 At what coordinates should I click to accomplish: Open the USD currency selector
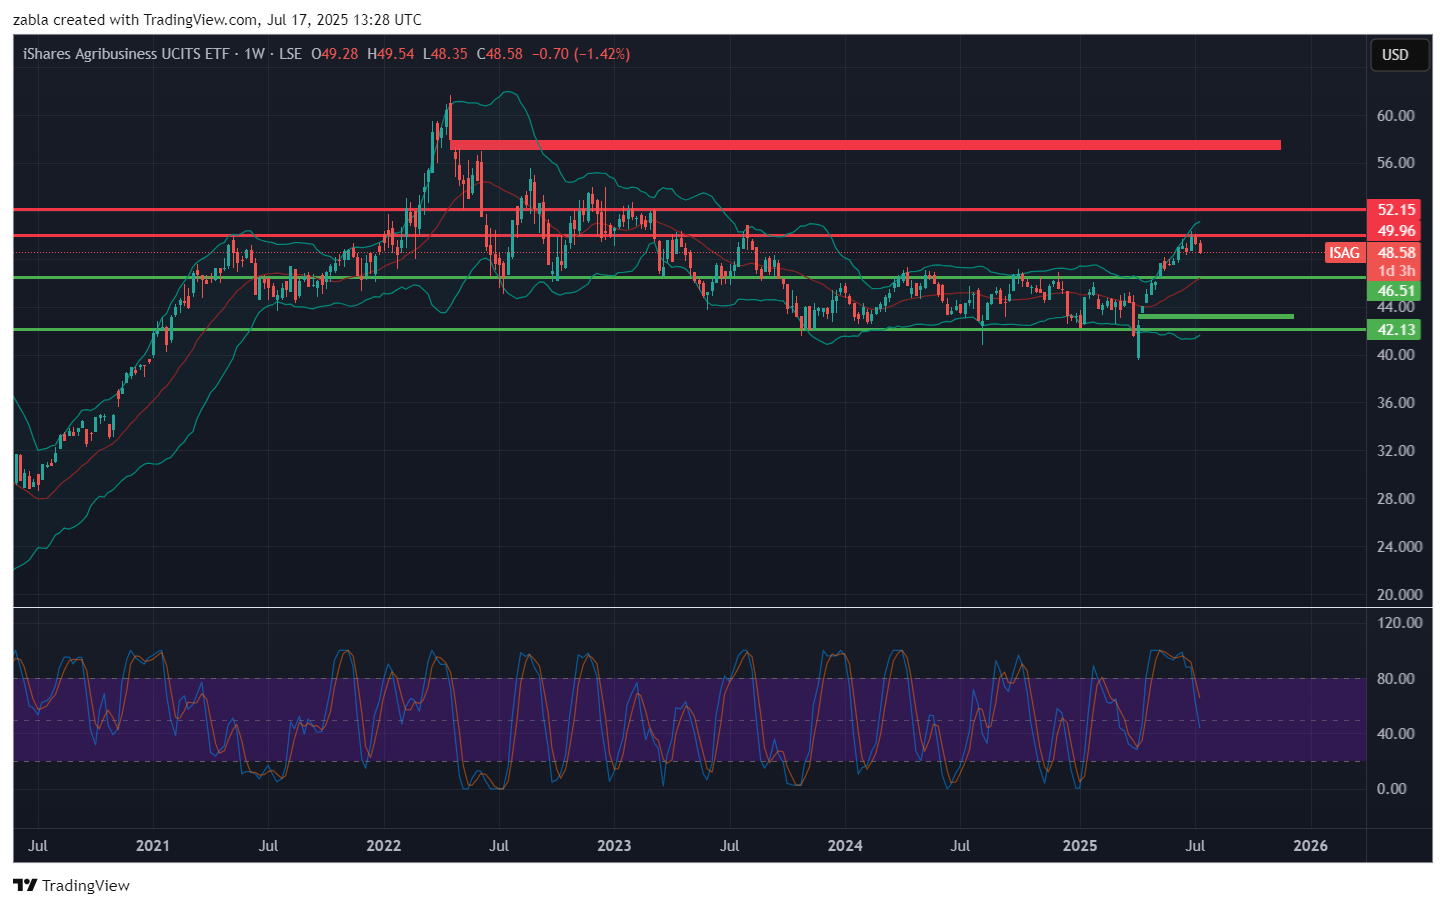[1394, 55]
